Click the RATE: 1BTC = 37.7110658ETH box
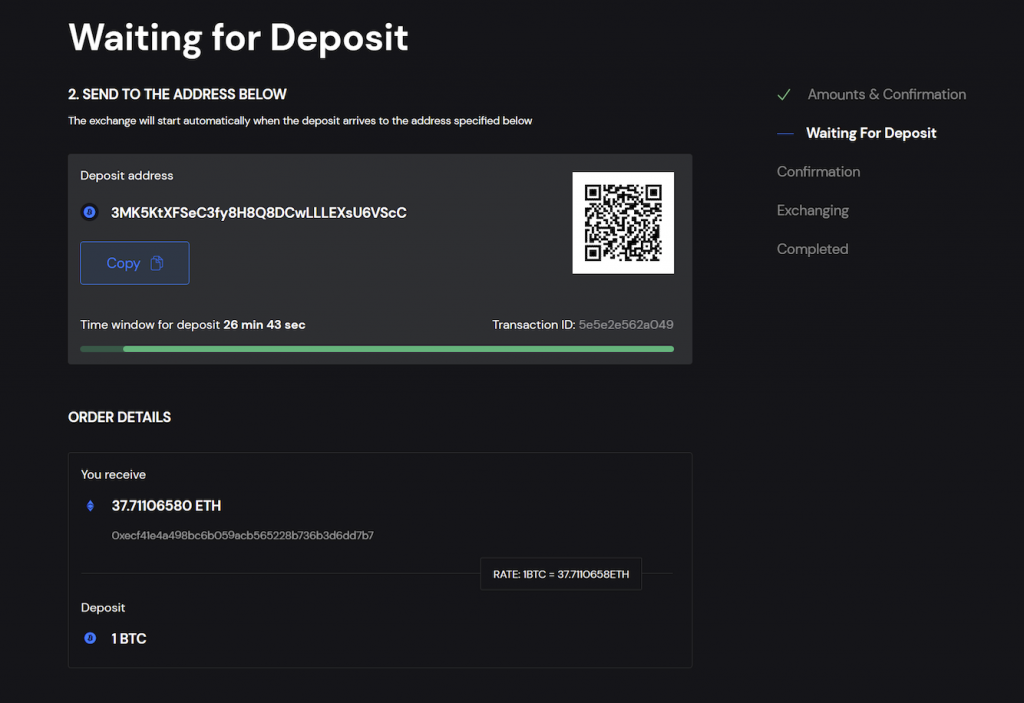The height and width of the screenshot is (703, 1024). [561, 574]
